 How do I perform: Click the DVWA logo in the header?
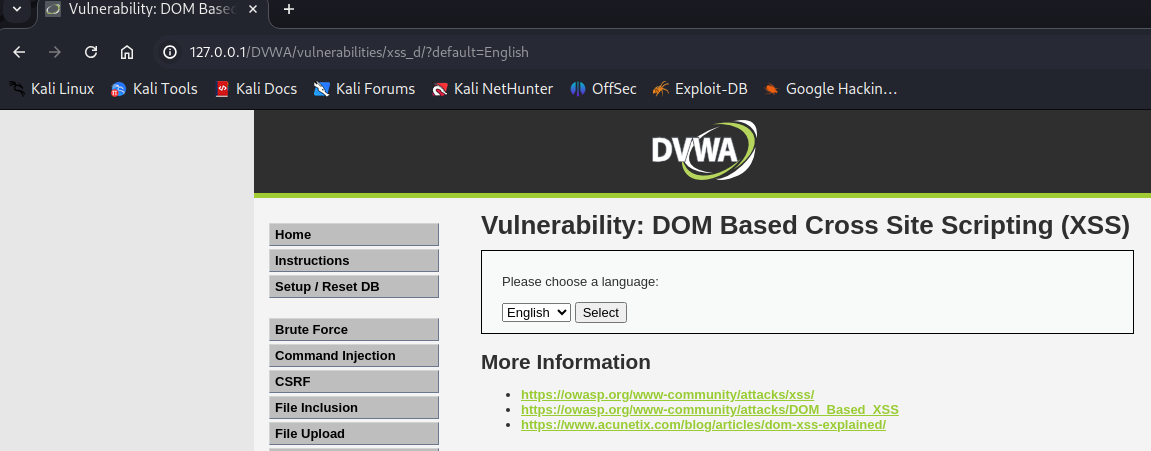tap(703, 151)
